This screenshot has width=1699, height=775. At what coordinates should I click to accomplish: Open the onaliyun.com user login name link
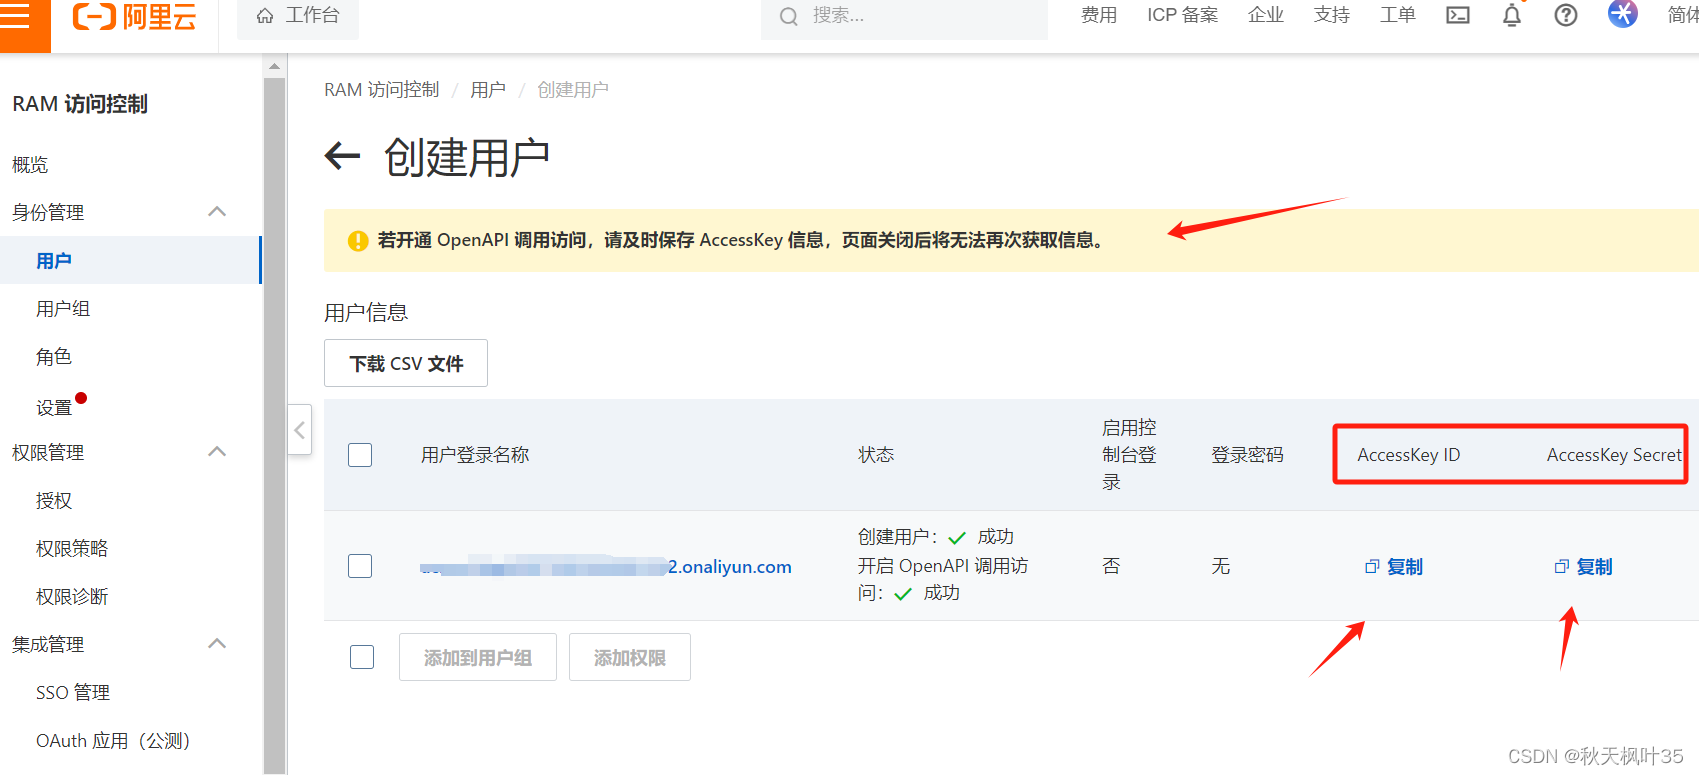point(606,567)
